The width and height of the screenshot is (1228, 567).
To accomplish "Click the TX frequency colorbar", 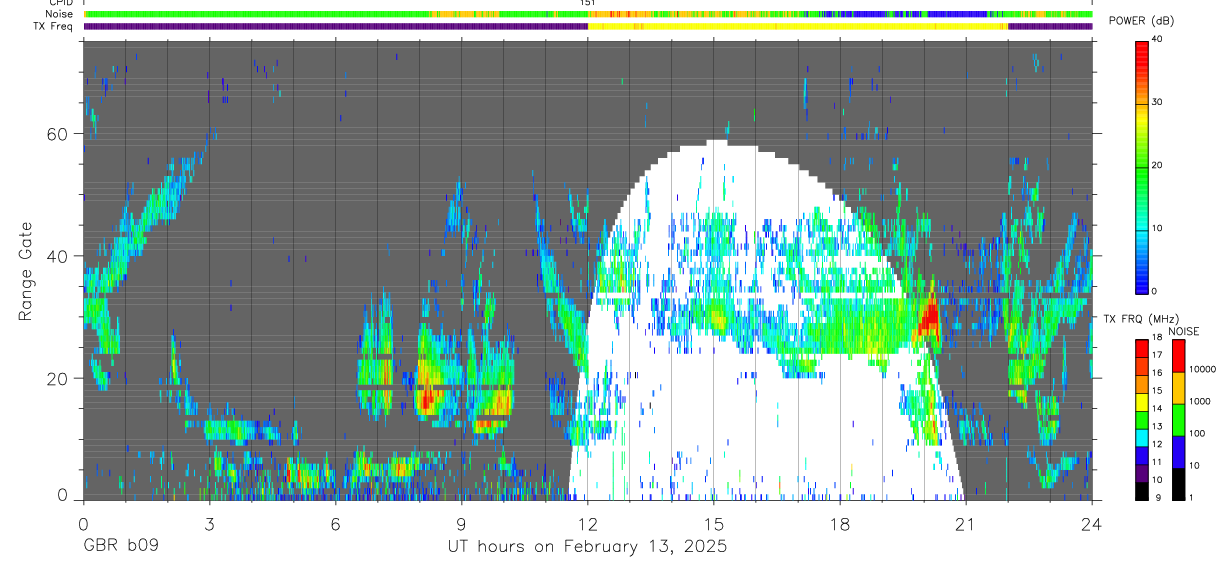I will click(1141, 419).
